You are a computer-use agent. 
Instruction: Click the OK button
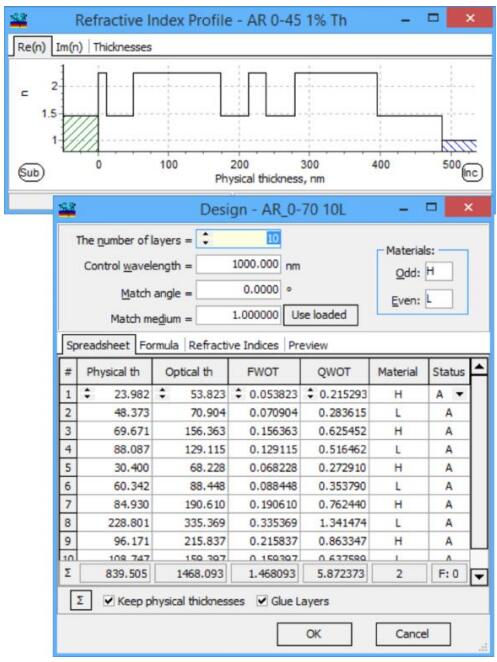314,634
